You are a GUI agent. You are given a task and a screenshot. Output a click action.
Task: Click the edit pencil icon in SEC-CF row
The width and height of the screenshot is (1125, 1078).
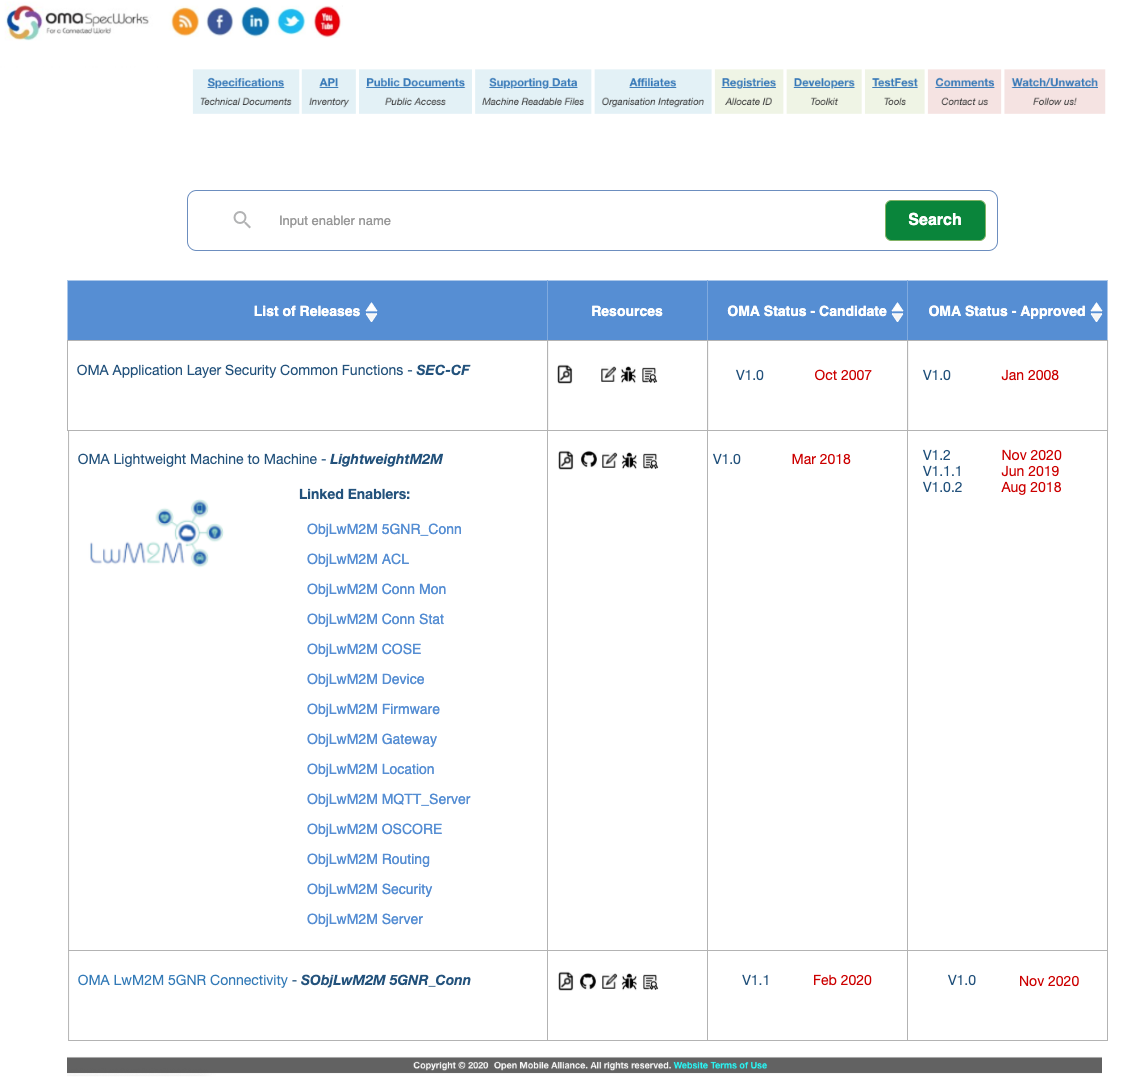[x=608, y=375]
